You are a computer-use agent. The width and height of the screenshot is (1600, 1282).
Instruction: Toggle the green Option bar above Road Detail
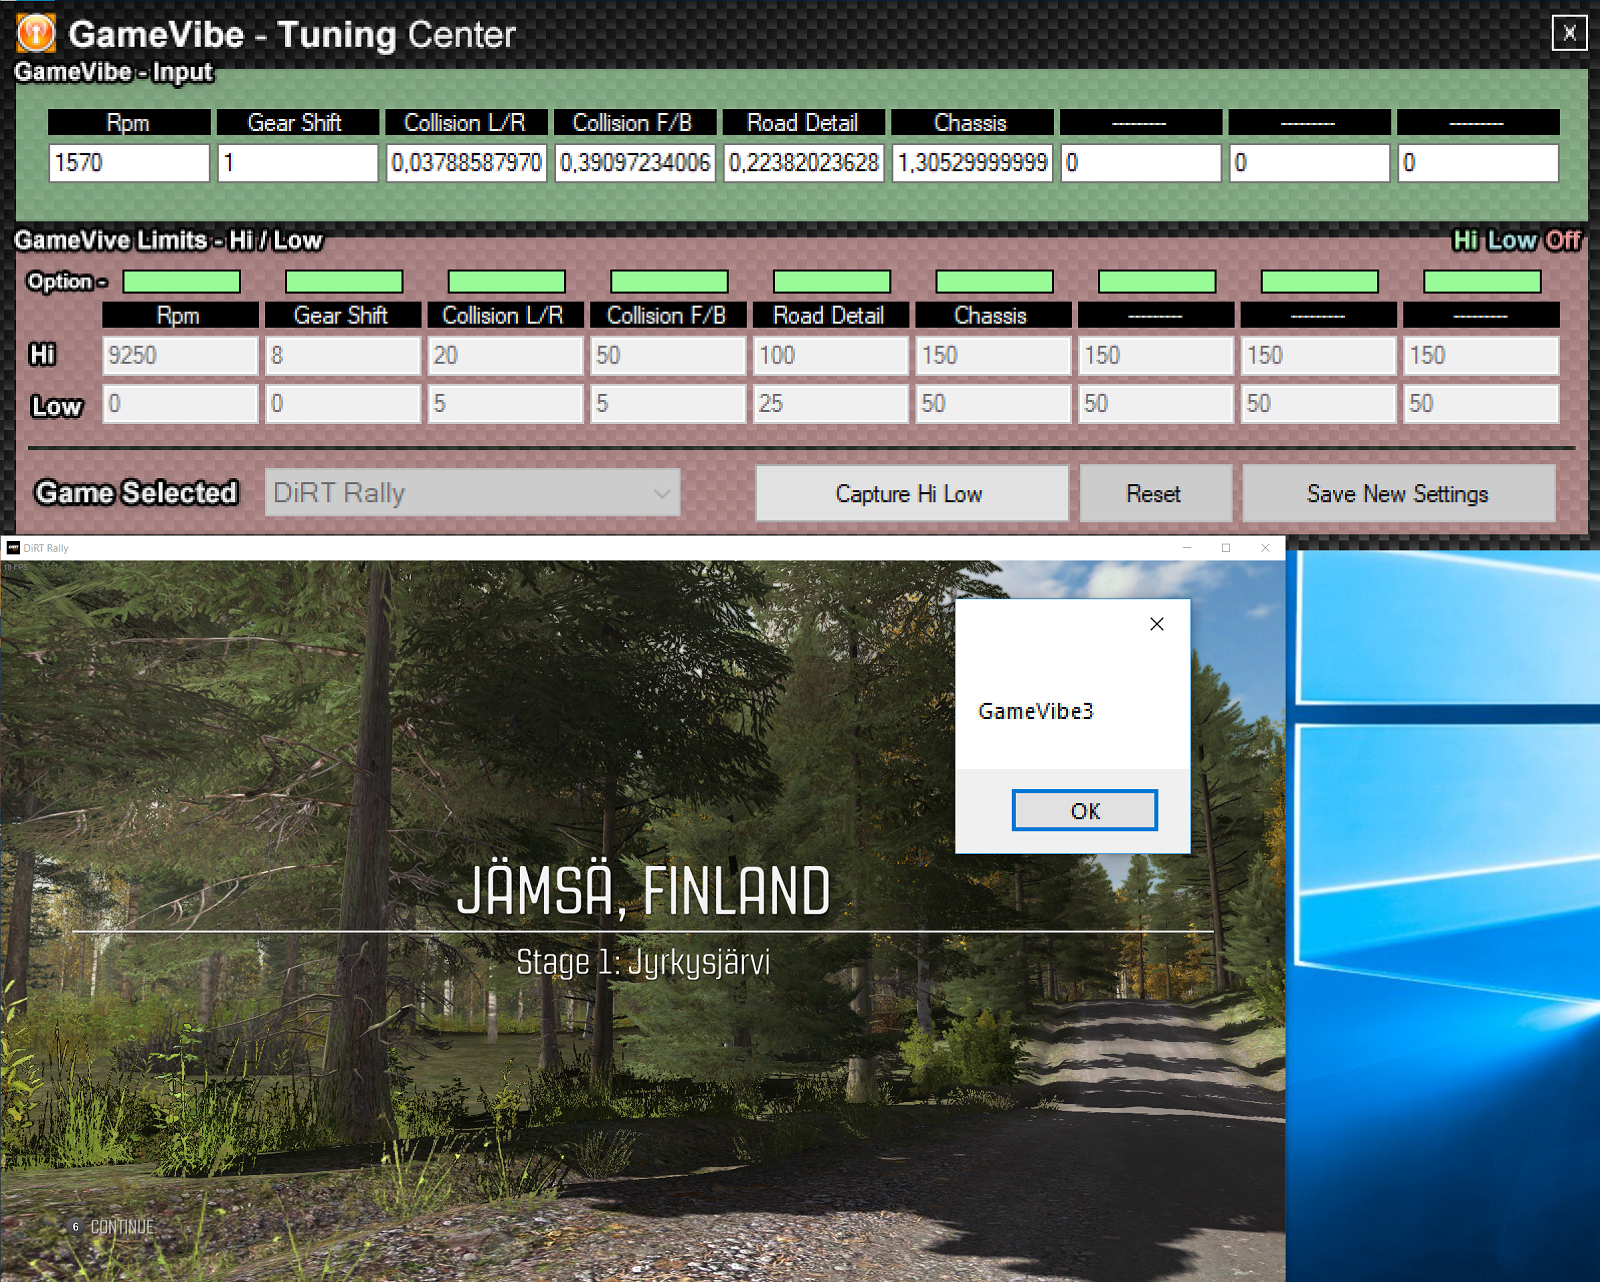click(x=832, y=282)
